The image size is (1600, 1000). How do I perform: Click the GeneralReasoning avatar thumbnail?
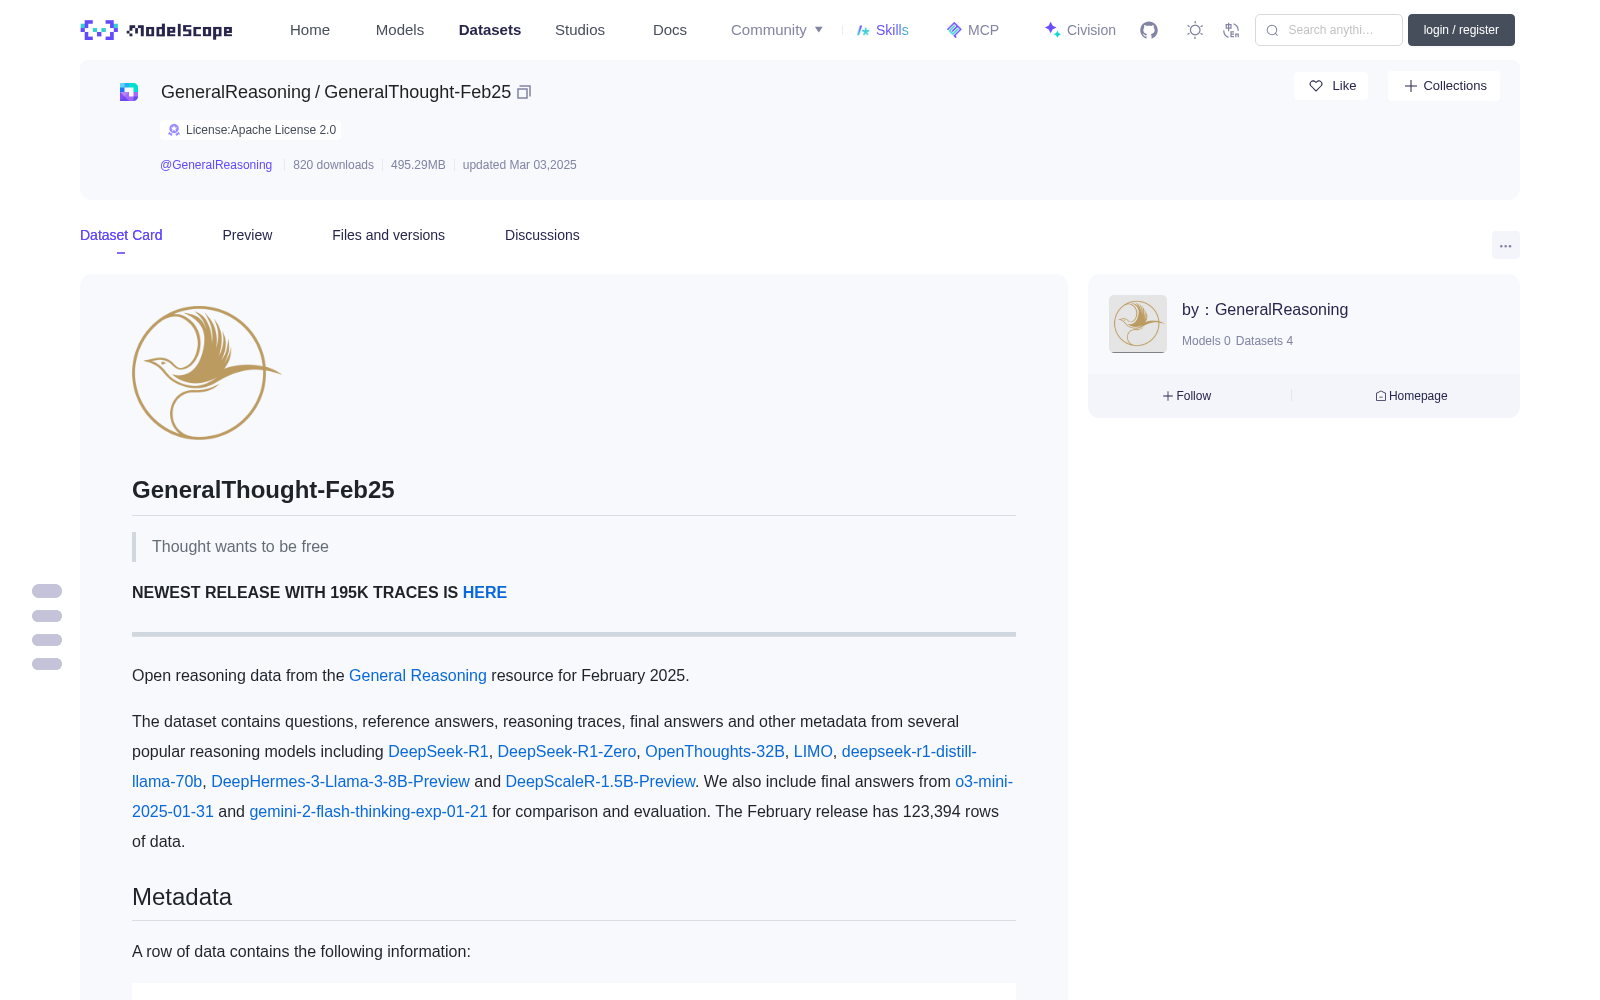[1137, 323]
